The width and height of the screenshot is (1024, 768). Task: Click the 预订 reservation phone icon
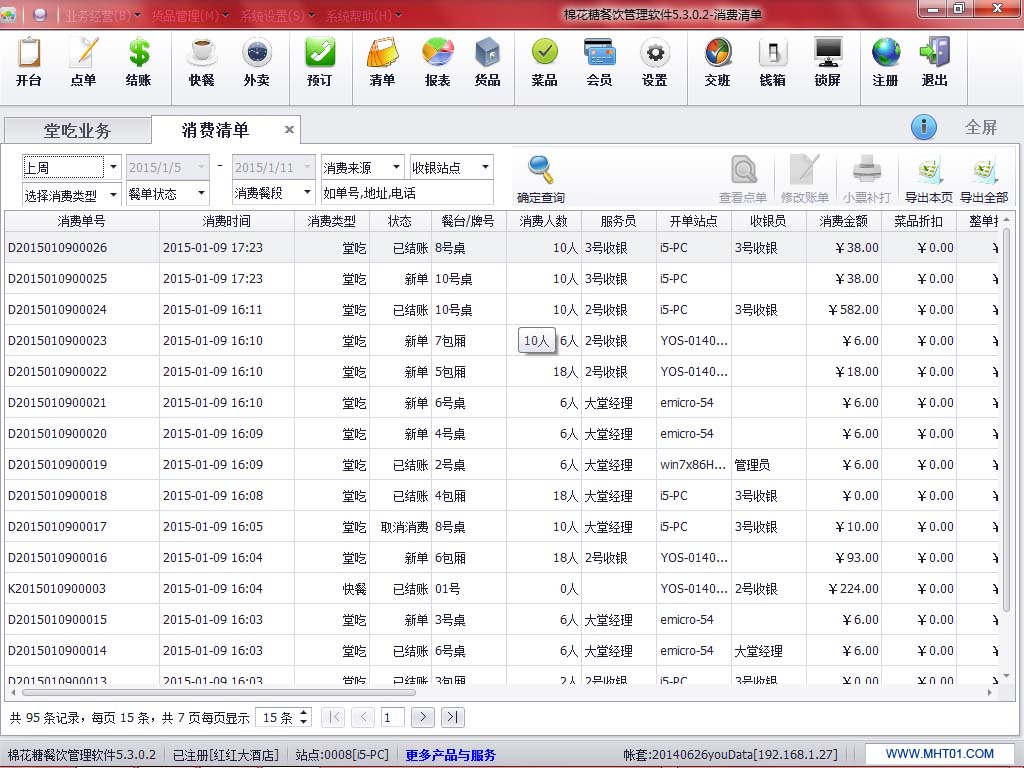pos(320,63)
